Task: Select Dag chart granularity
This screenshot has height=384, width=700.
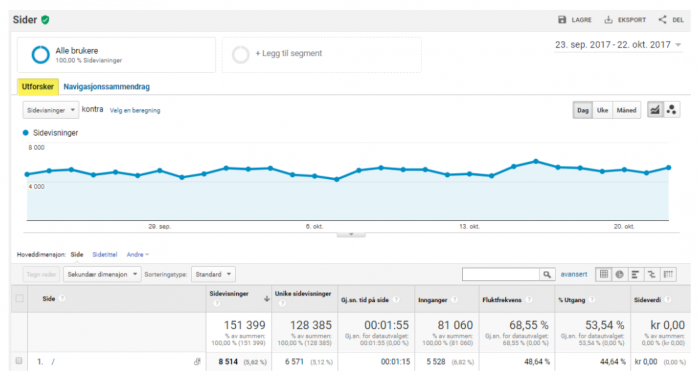Action: tap(583, 110)
